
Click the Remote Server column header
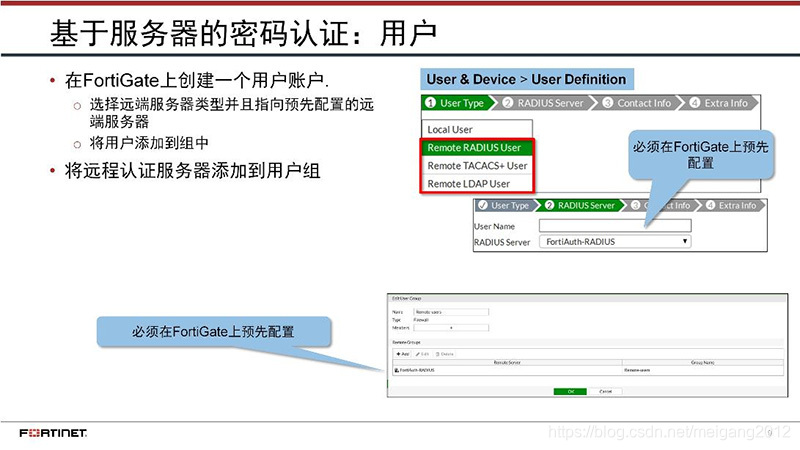[507, 362]
